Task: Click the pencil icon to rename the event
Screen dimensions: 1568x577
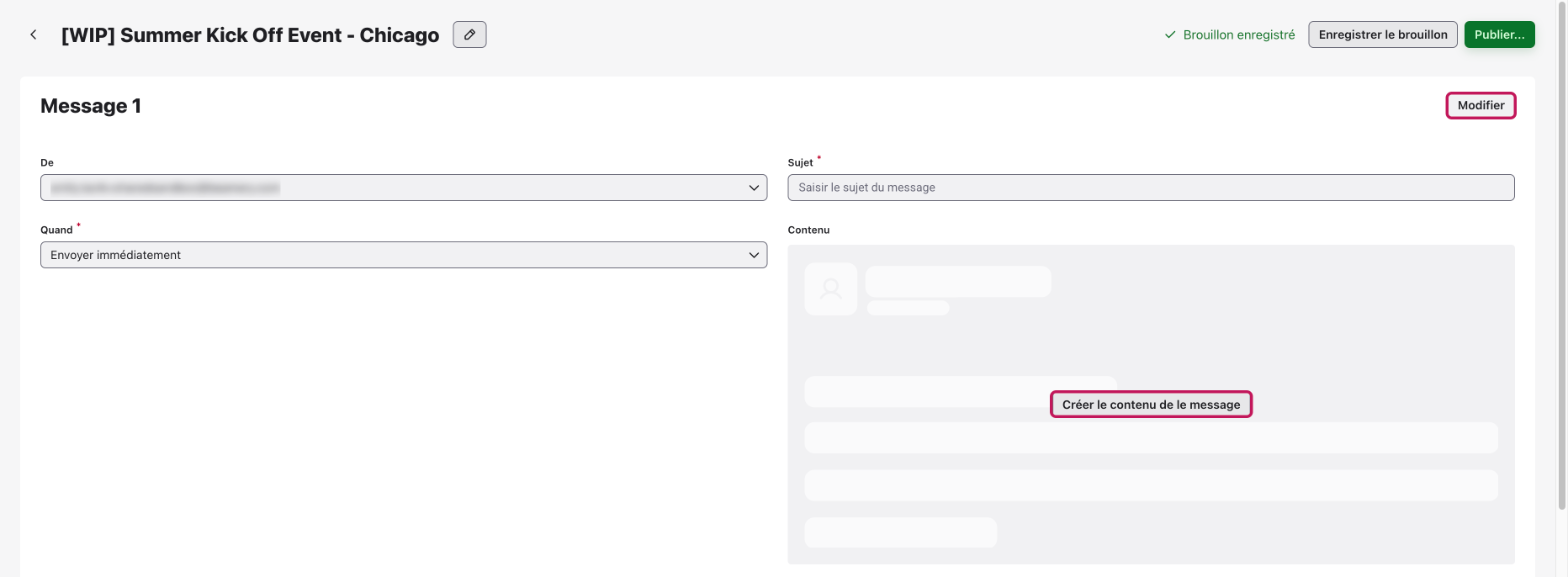Action: click(470, 35)
